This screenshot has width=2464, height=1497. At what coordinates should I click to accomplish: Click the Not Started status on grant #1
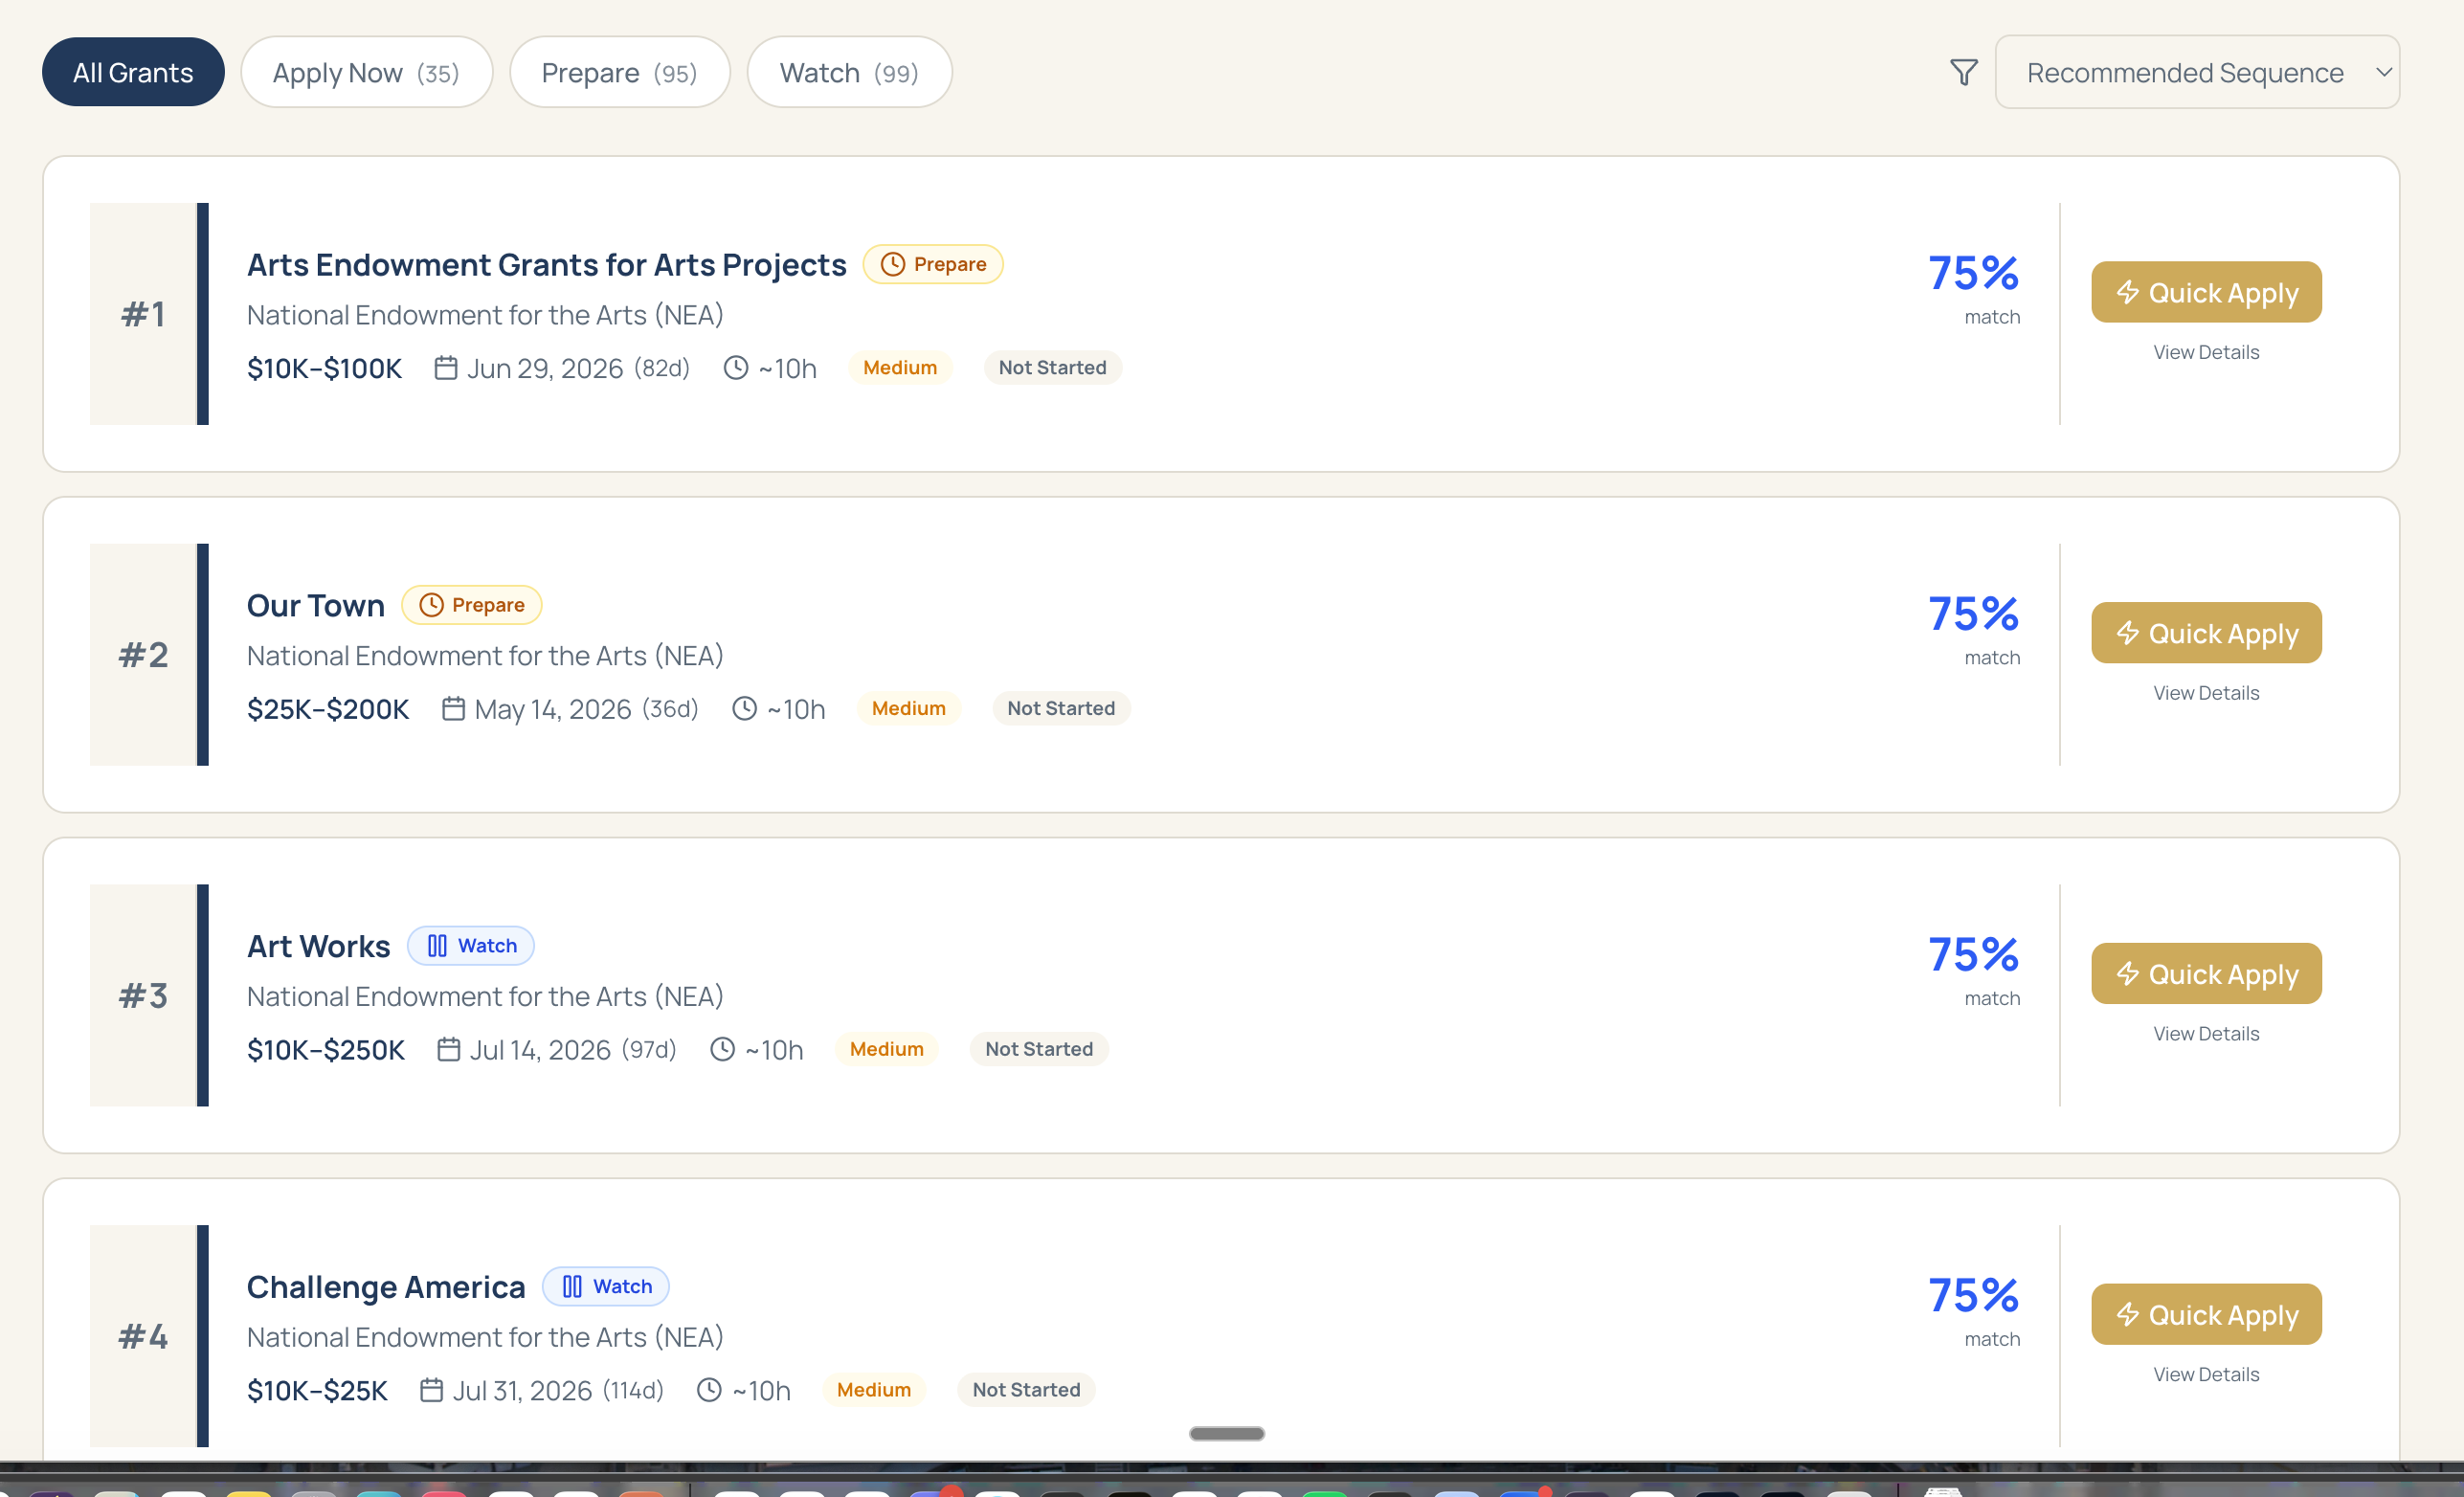click(1052, 368)
